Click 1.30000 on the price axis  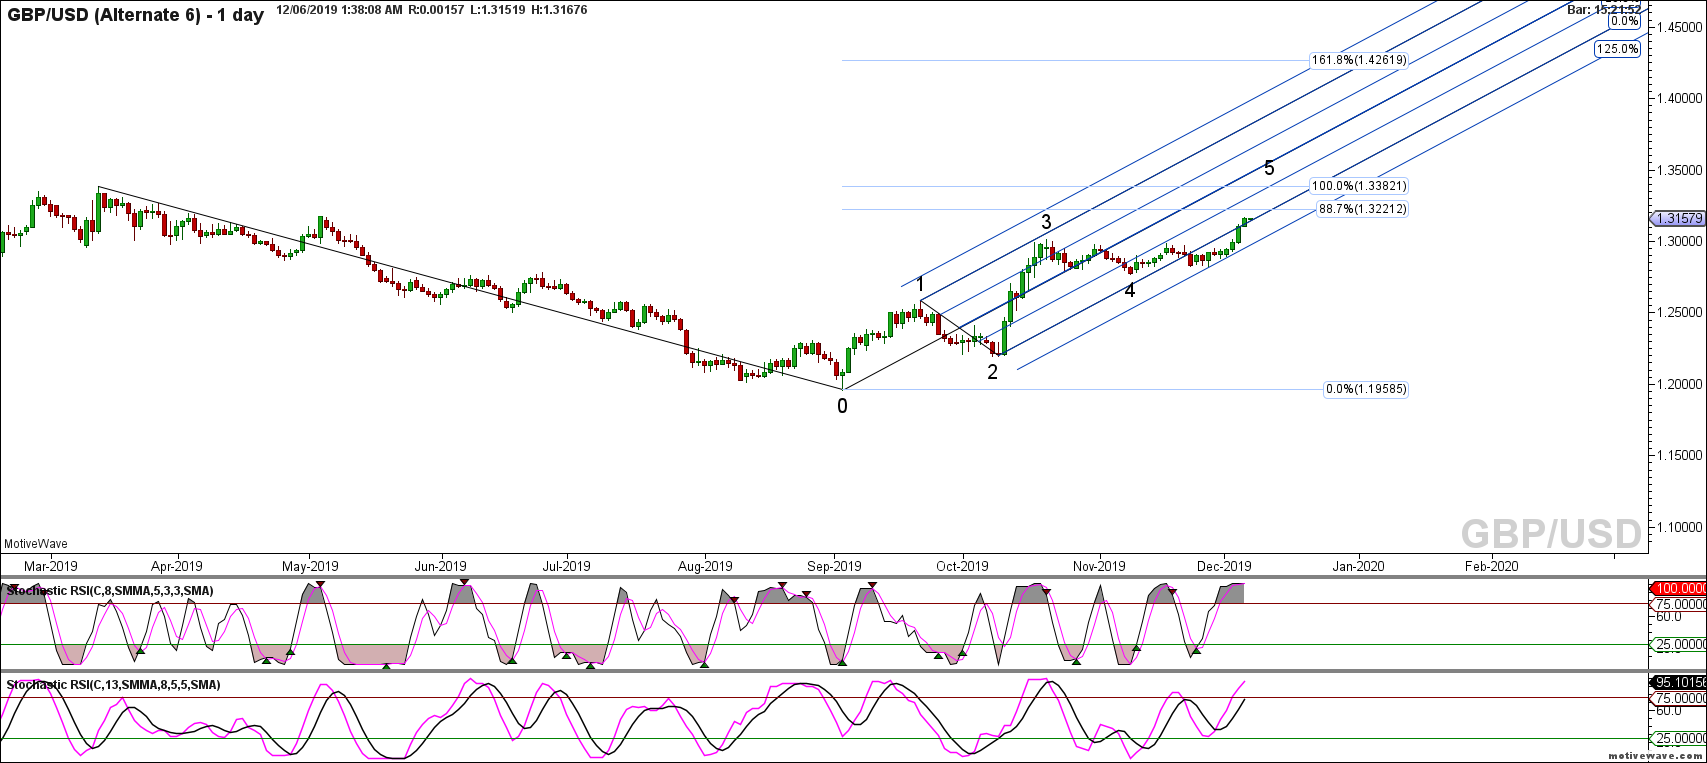[1677, 242]
